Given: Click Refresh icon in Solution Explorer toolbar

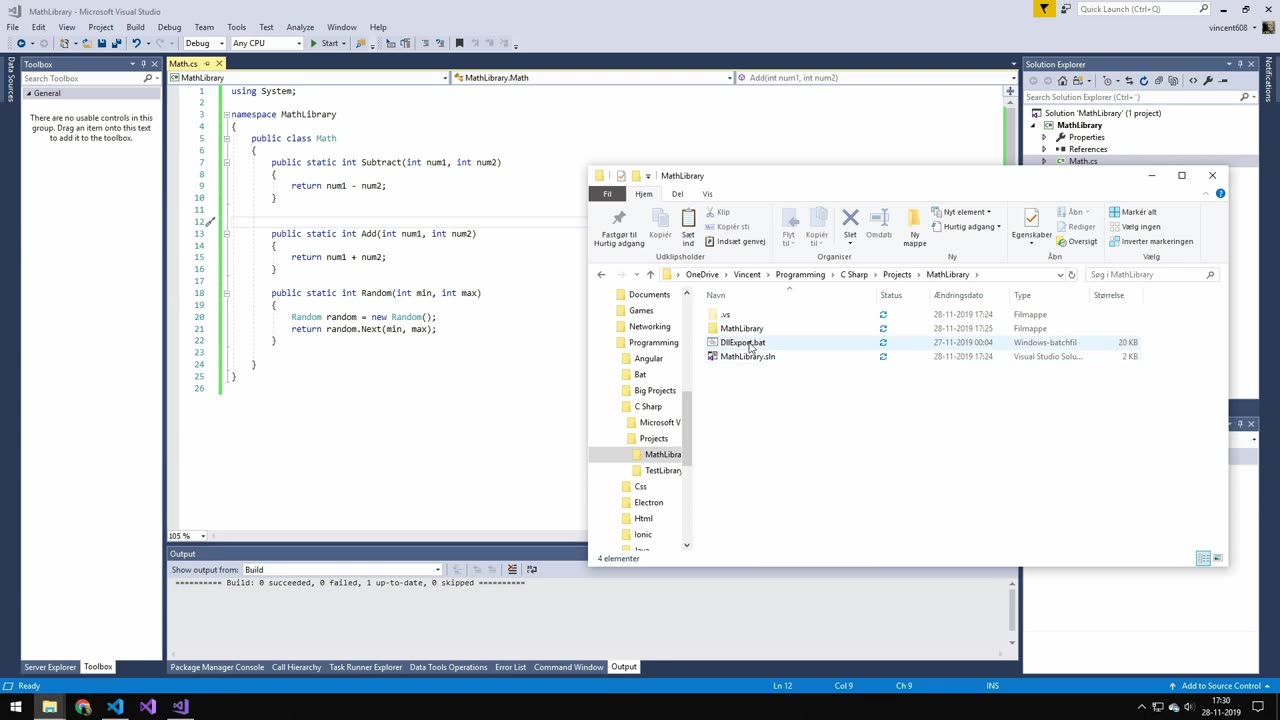Looking at the screenshot, I should 1144,81.
